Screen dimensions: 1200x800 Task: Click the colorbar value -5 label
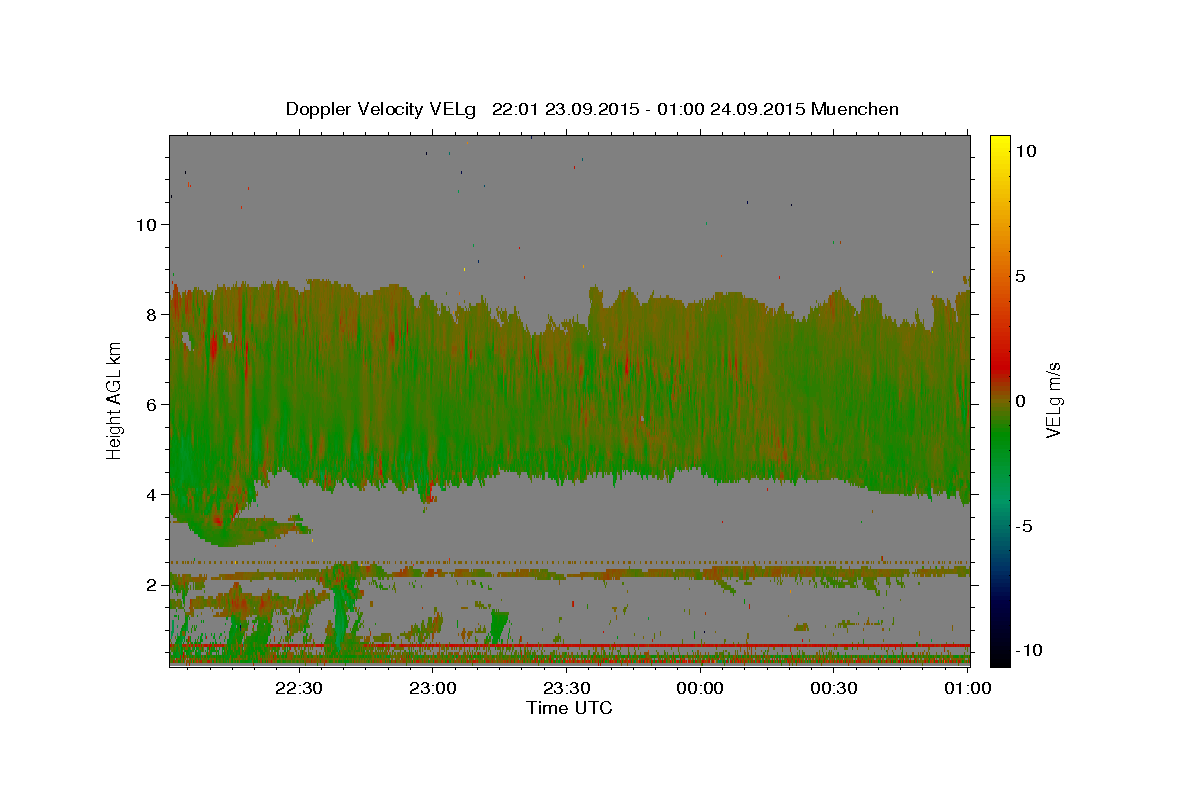click(1024, 525)
